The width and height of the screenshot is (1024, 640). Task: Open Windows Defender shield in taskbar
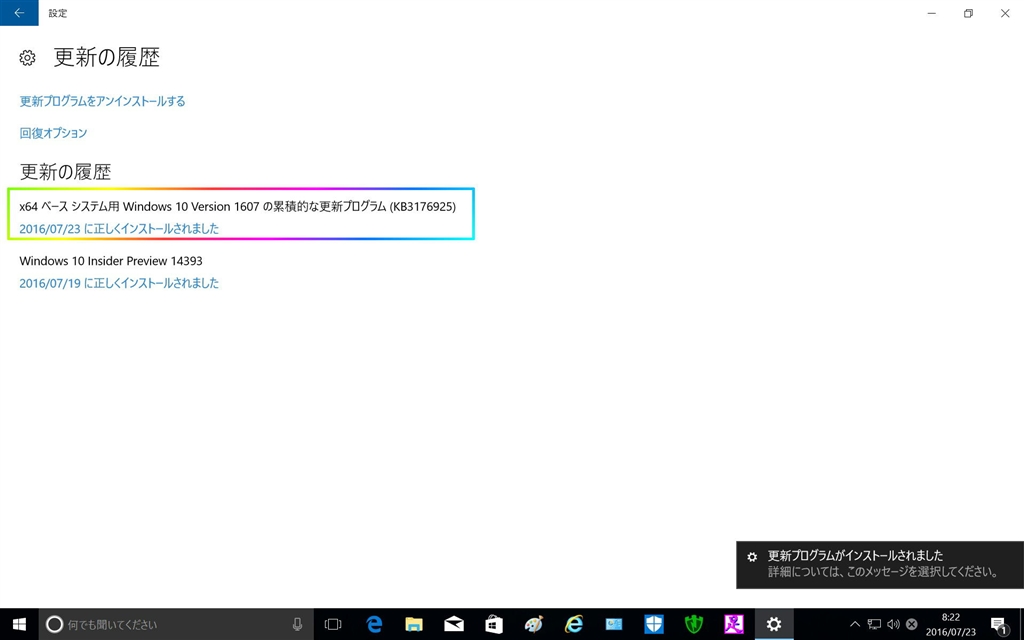654,624
